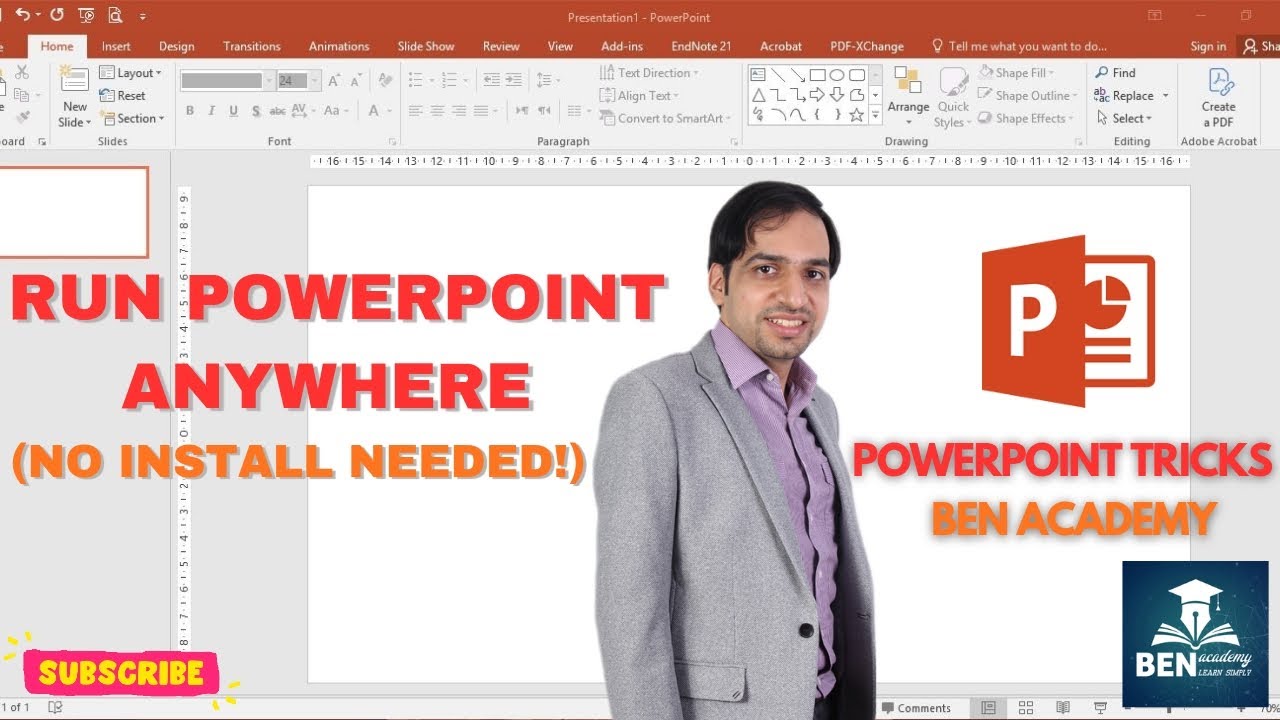The width and height of the screenshot is (1280, 720).
Task: Toggle Italic formatting
Action: pyautogui.click(x=211, y=111)
